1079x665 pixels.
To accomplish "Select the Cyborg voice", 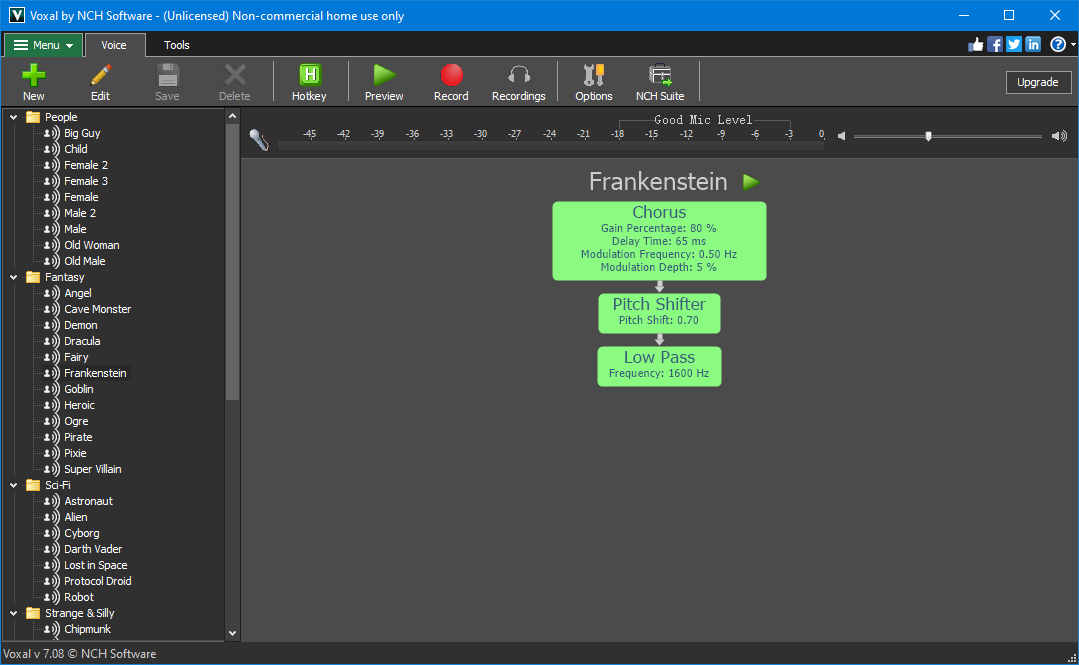I will 81,534.
